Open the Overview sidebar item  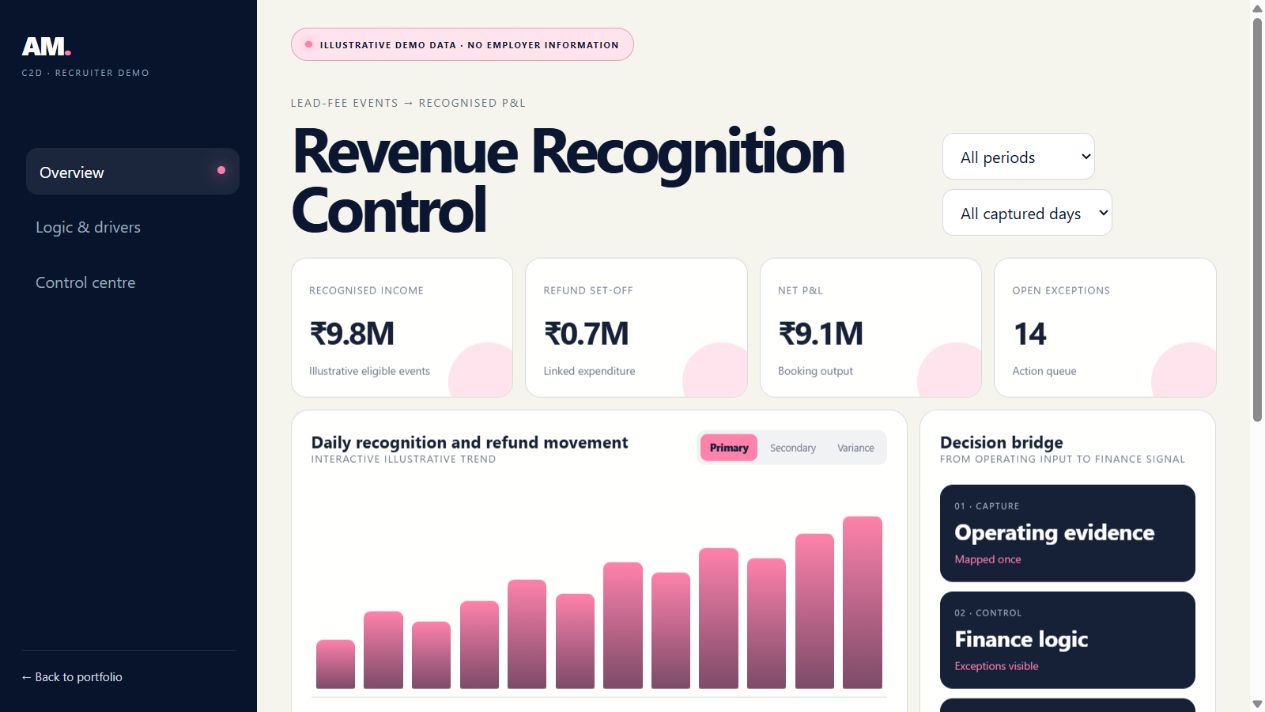tap(133, 172)
